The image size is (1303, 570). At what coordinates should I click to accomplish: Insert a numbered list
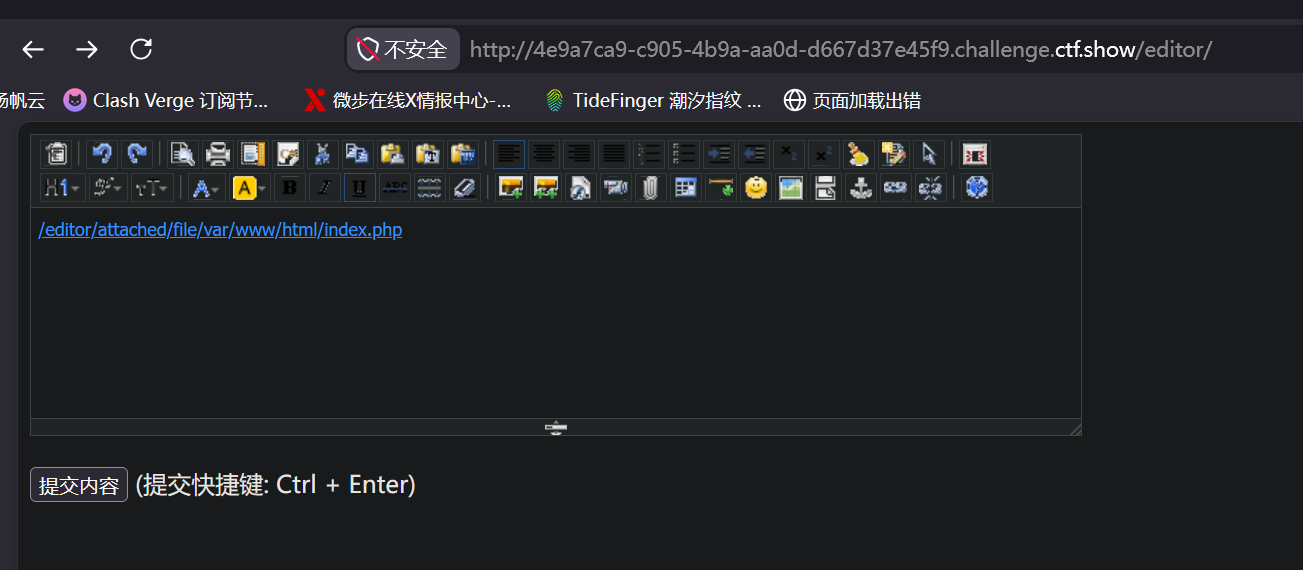[x=649, y=154]
